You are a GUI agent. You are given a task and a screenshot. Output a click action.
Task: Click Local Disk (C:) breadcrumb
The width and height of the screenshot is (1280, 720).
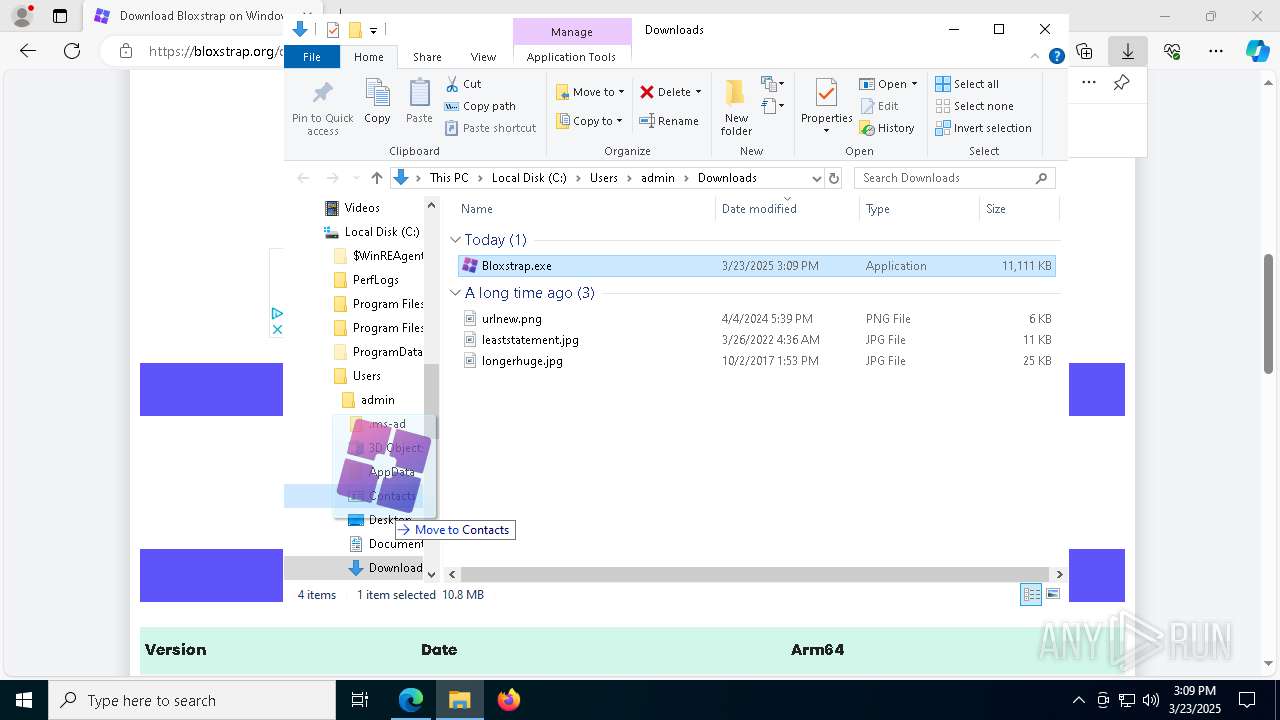click(529, 178)
